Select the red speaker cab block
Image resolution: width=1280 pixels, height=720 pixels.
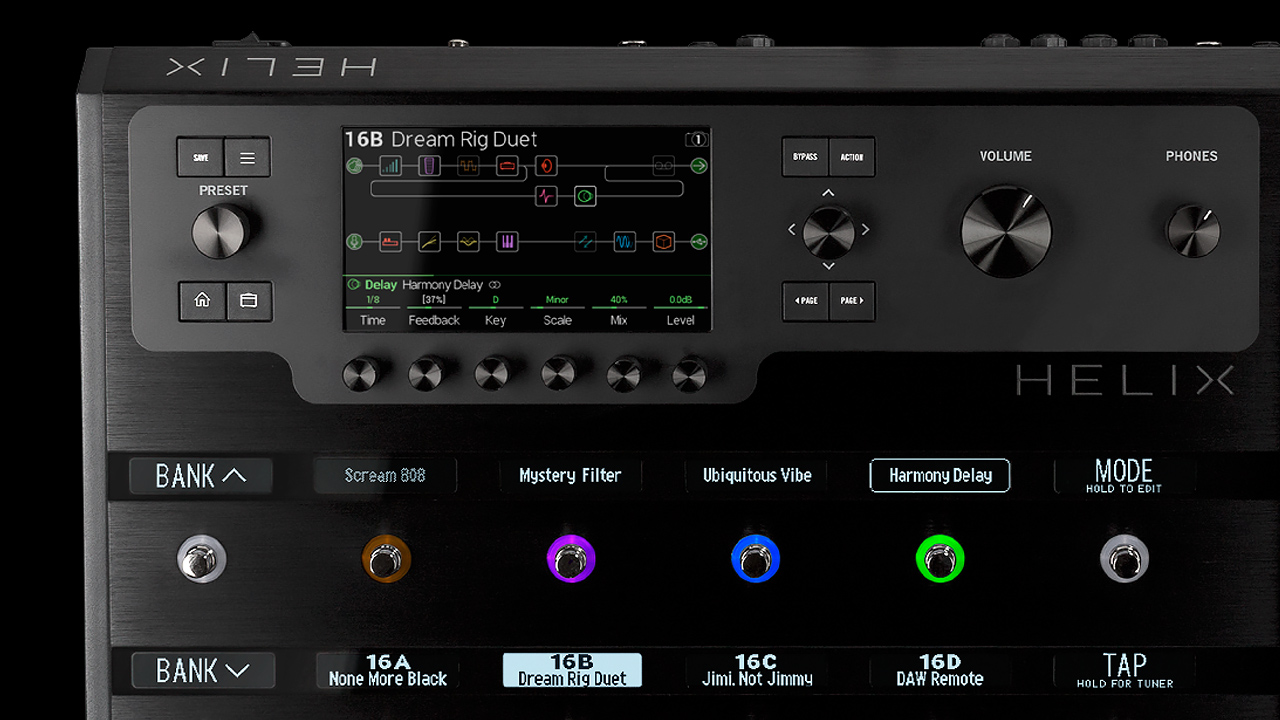[546, 166]
